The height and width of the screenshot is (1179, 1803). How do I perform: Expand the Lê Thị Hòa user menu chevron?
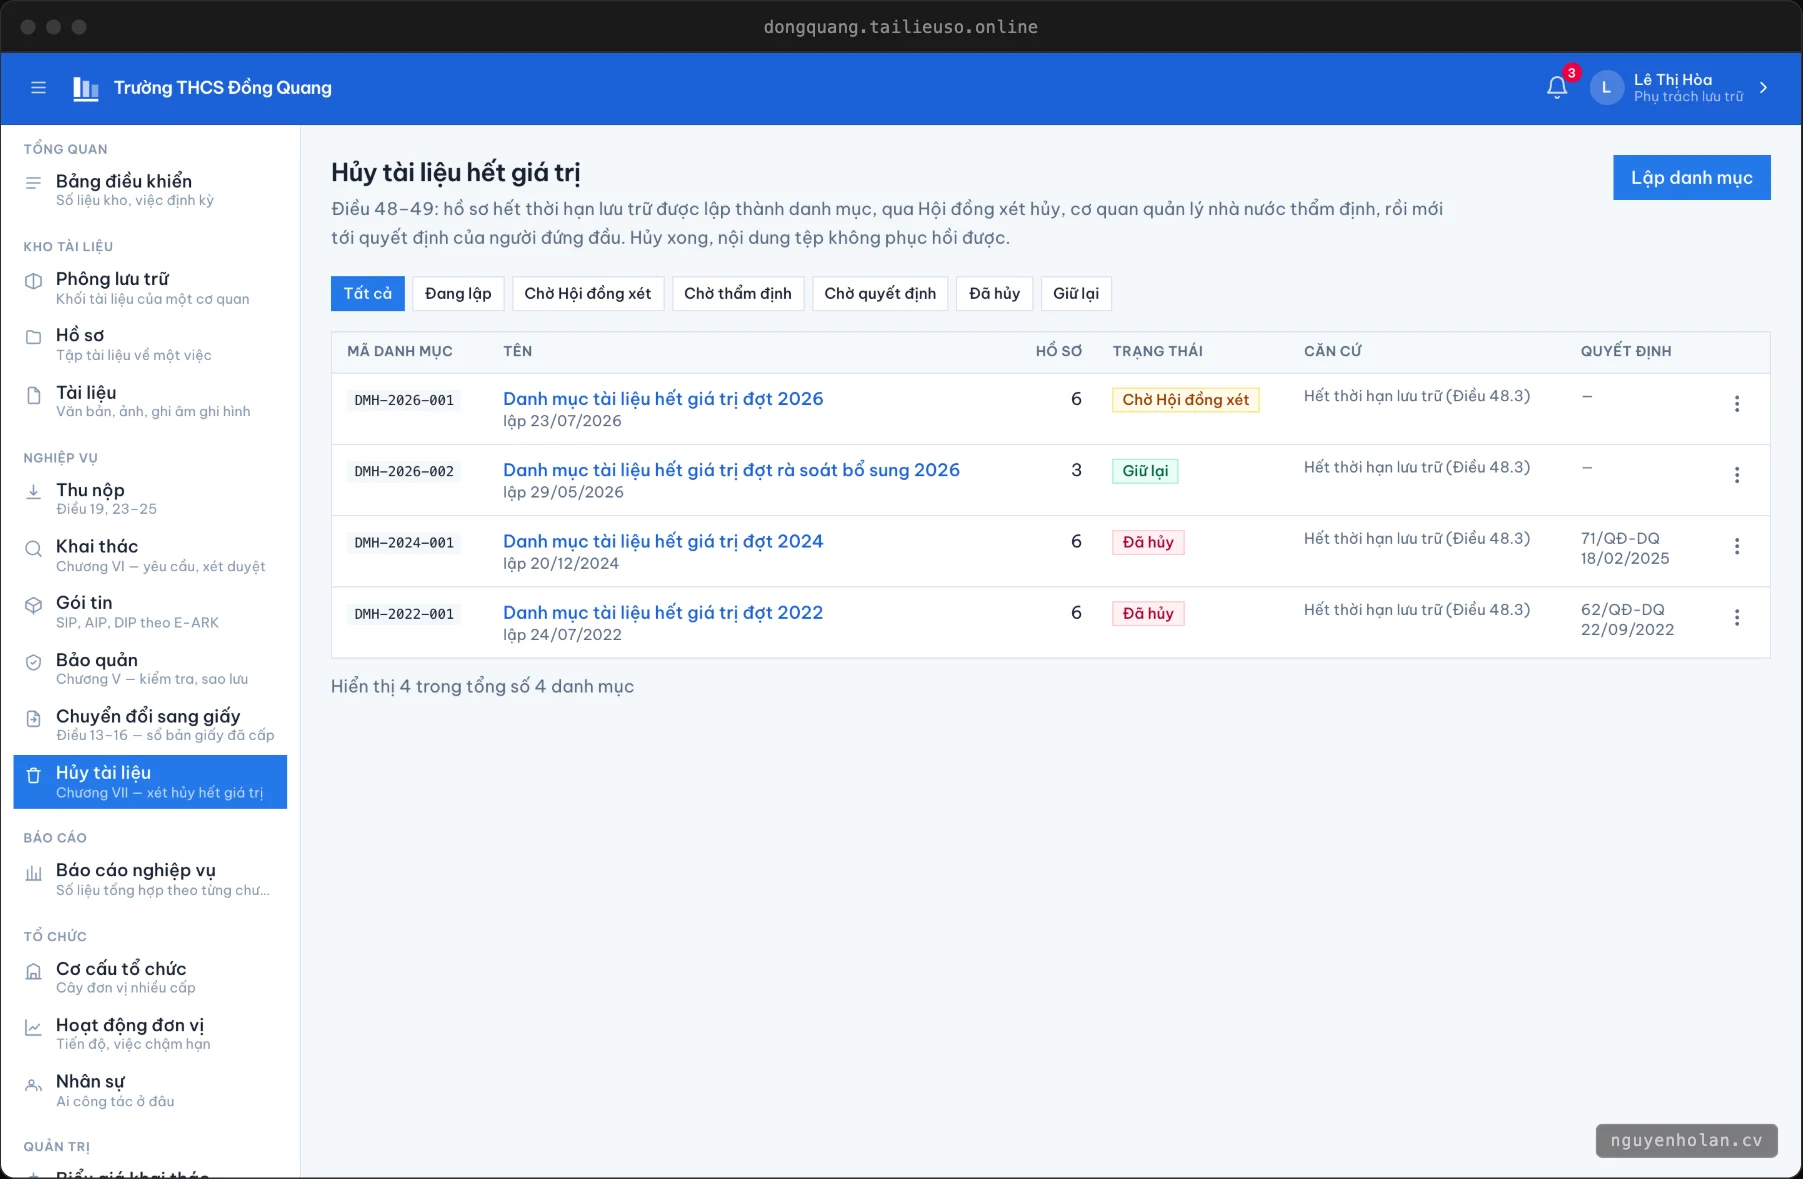point(1763,88)
